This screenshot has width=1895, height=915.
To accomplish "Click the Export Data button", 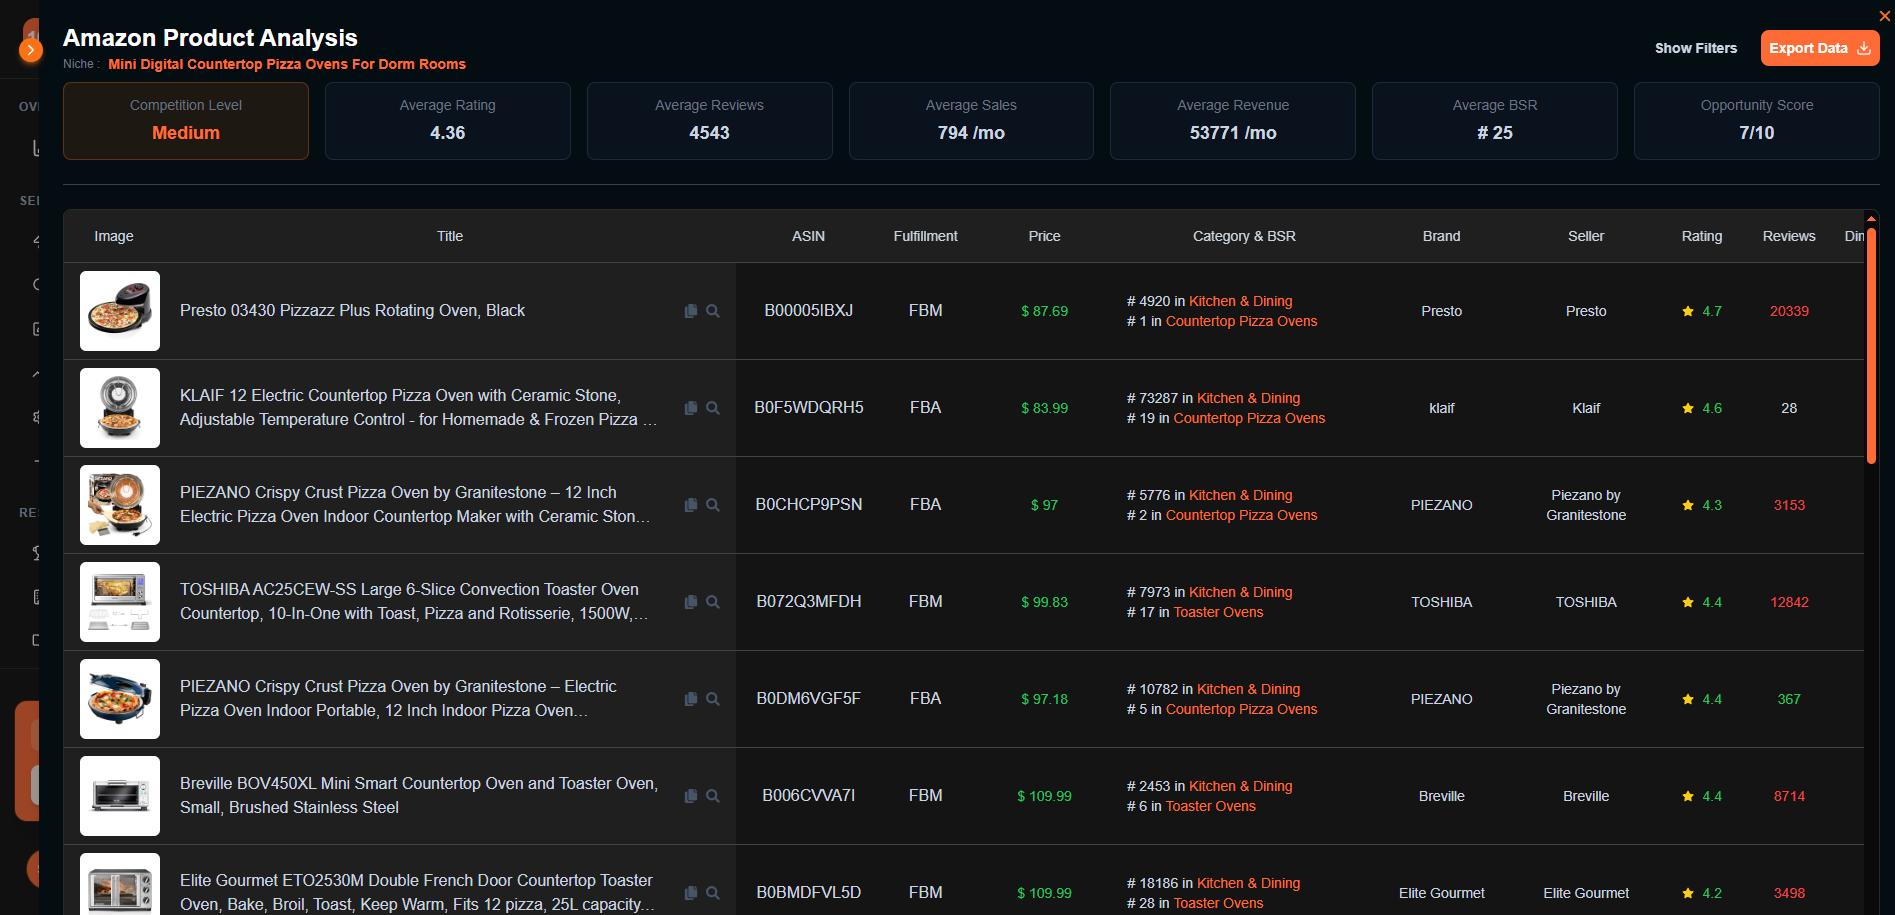I will [1820, 48].
